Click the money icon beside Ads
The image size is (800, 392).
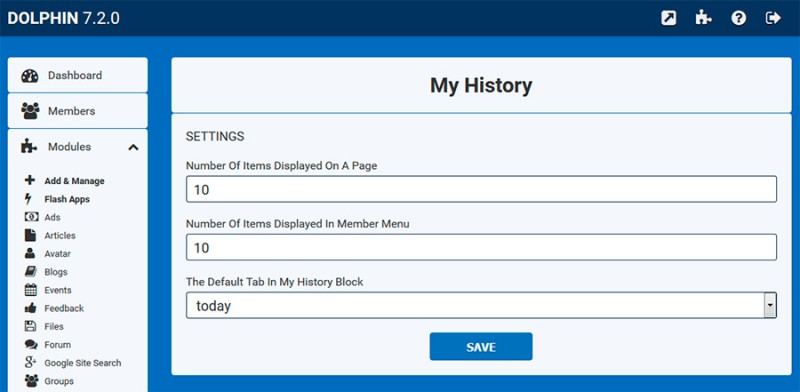tap(31, 217)
